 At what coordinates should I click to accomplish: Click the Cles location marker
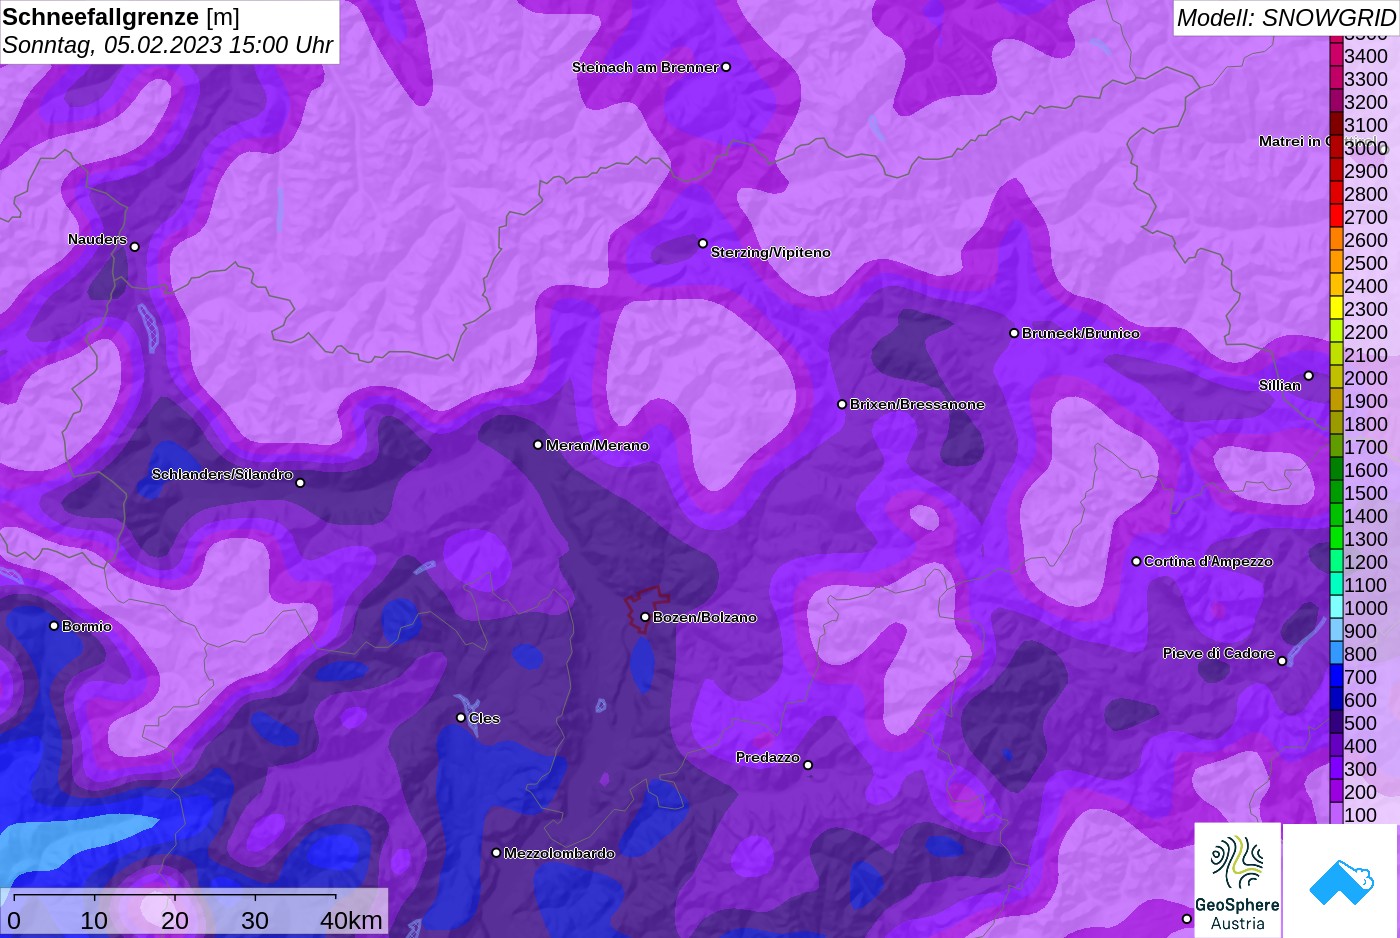pyautogui.click(x=461, y=717)
